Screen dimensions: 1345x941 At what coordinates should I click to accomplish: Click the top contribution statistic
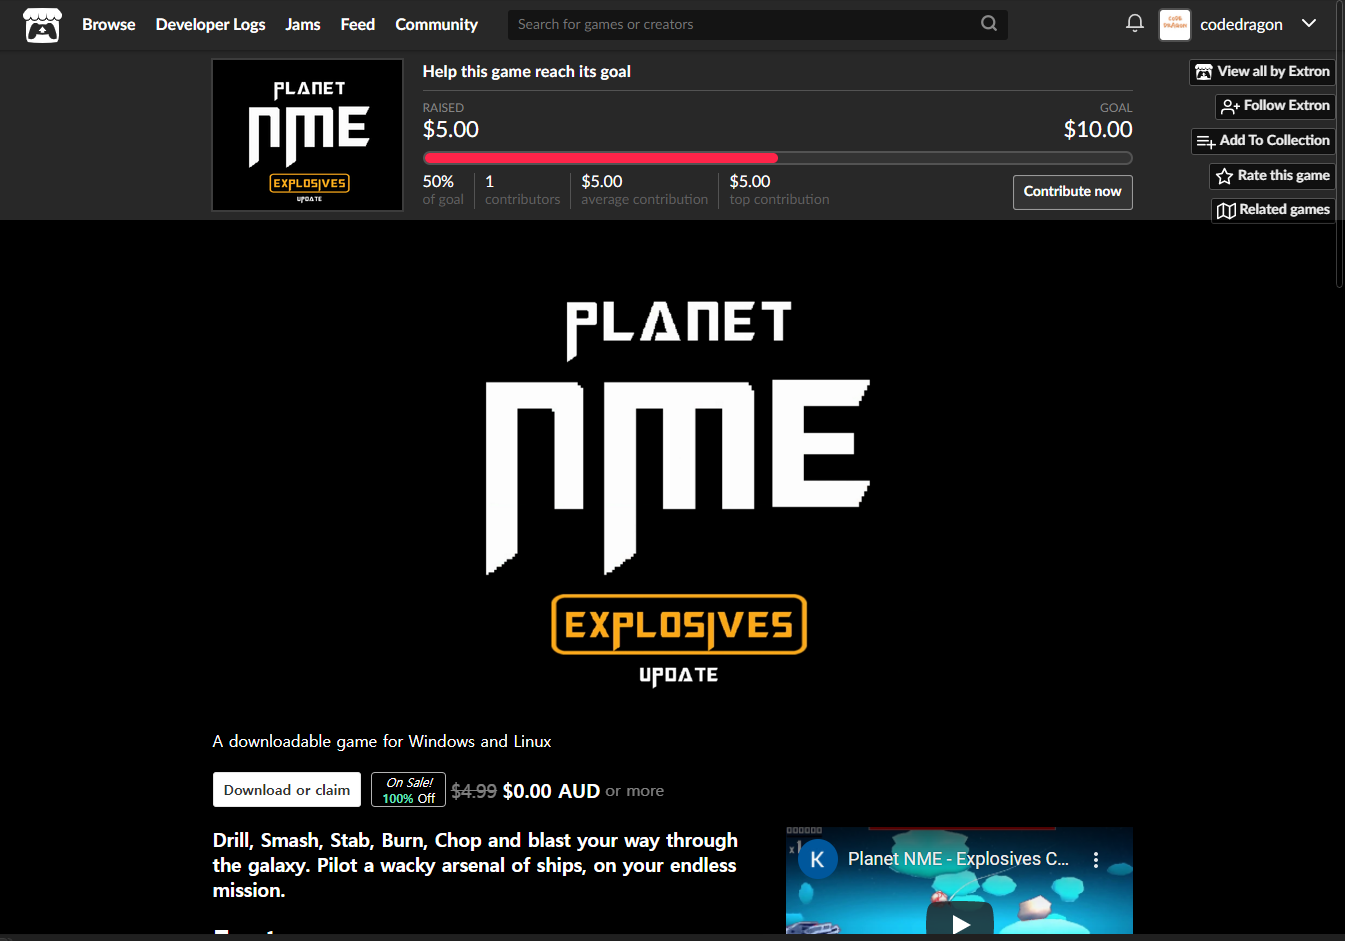[x=779, y=190]
